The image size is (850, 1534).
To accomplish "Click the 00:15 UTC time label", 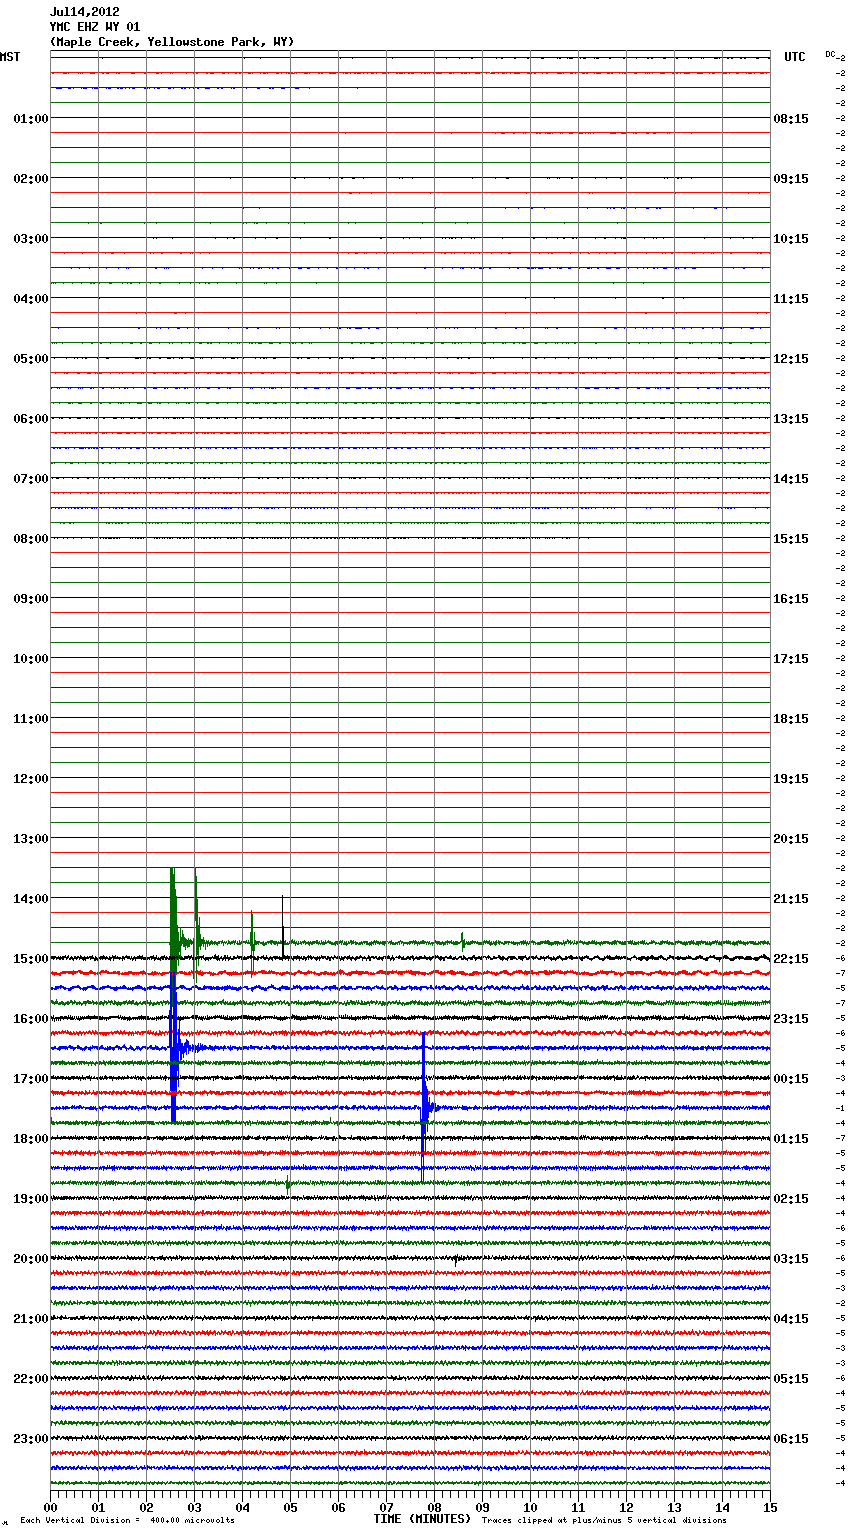I will [791, 1079].
